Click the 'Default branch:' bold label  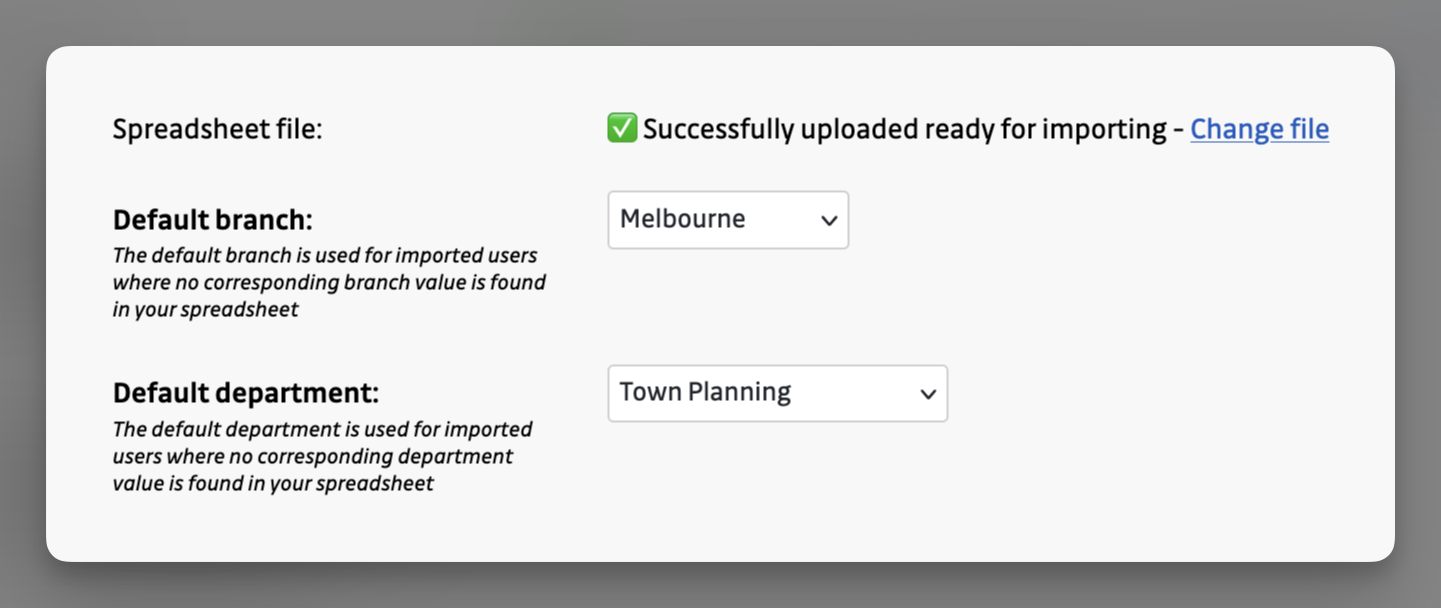tap(212, 220)
